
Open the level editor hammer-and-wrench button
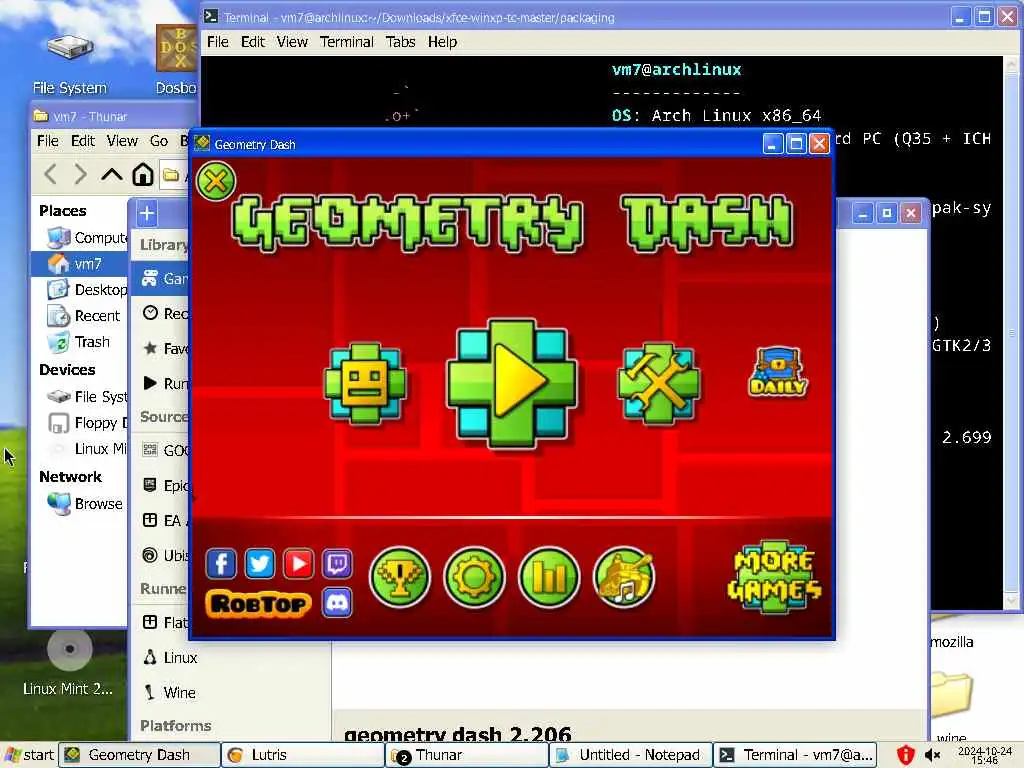click(x=658, y=383)
